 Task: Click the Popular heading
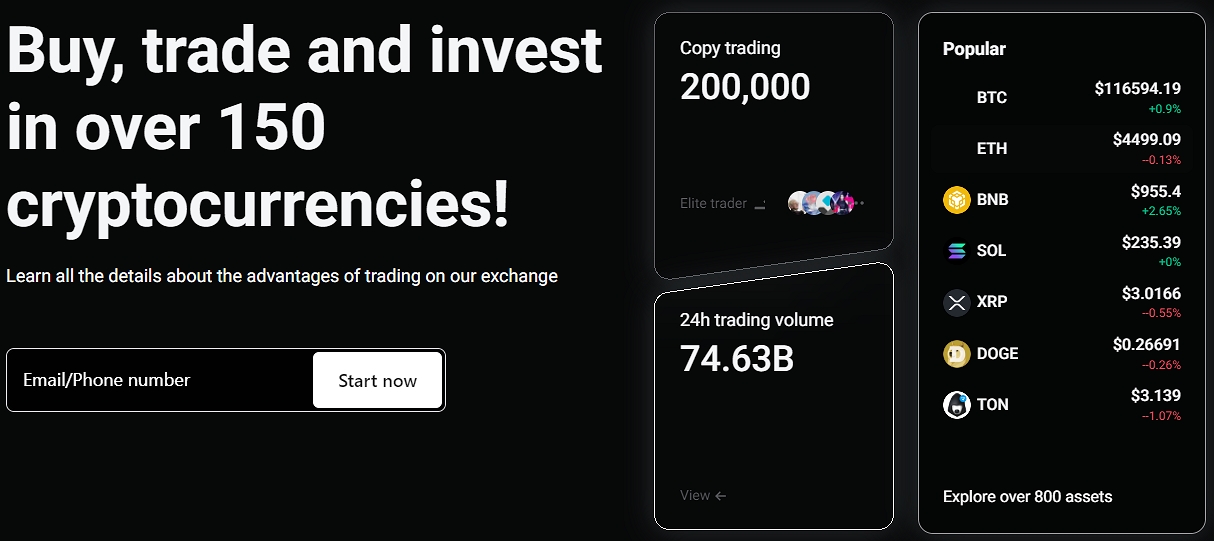point(974,49)
